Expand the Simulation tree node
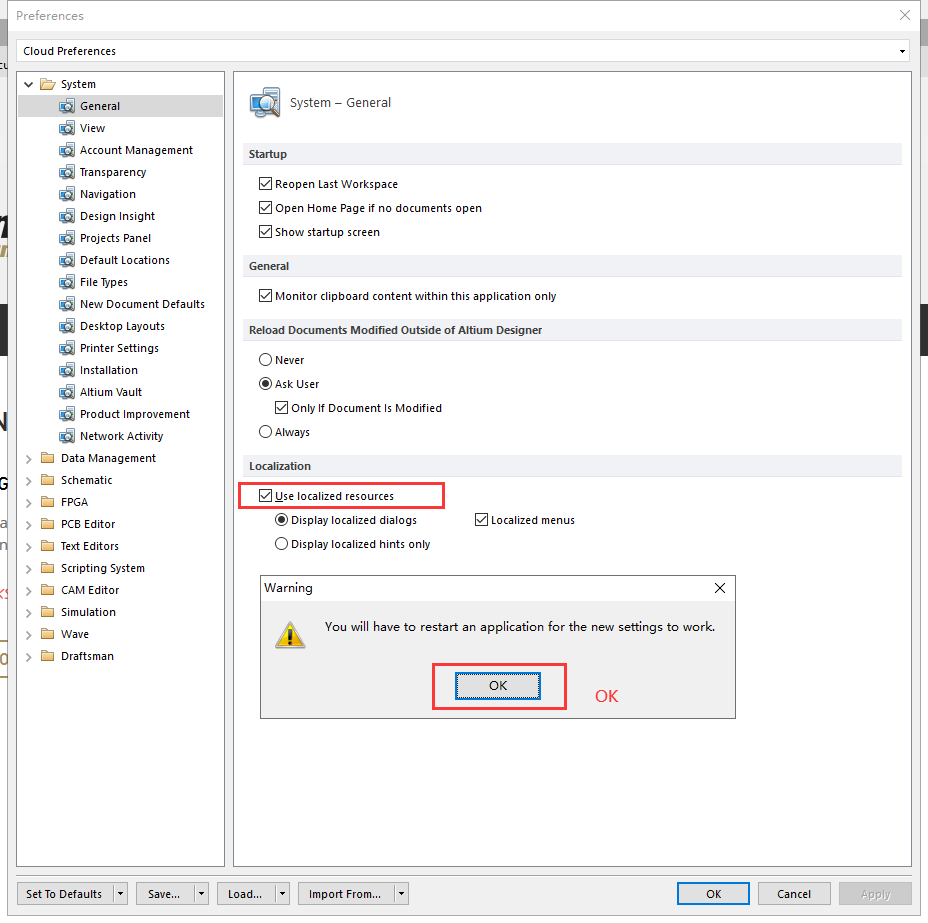Image resolution: width=928 pixels, height=923 pixels. point(28,612)
